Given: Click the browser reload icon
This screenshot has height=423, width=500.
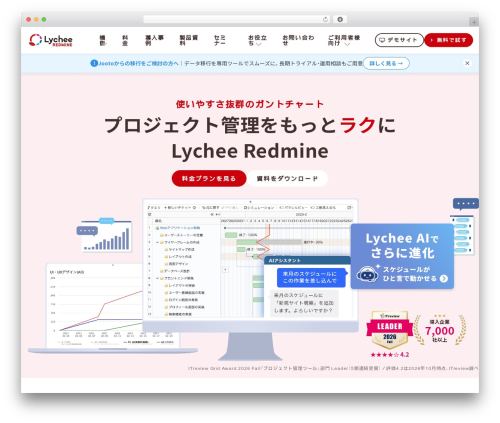Looking at the screenshot, I should pos(325,20).
